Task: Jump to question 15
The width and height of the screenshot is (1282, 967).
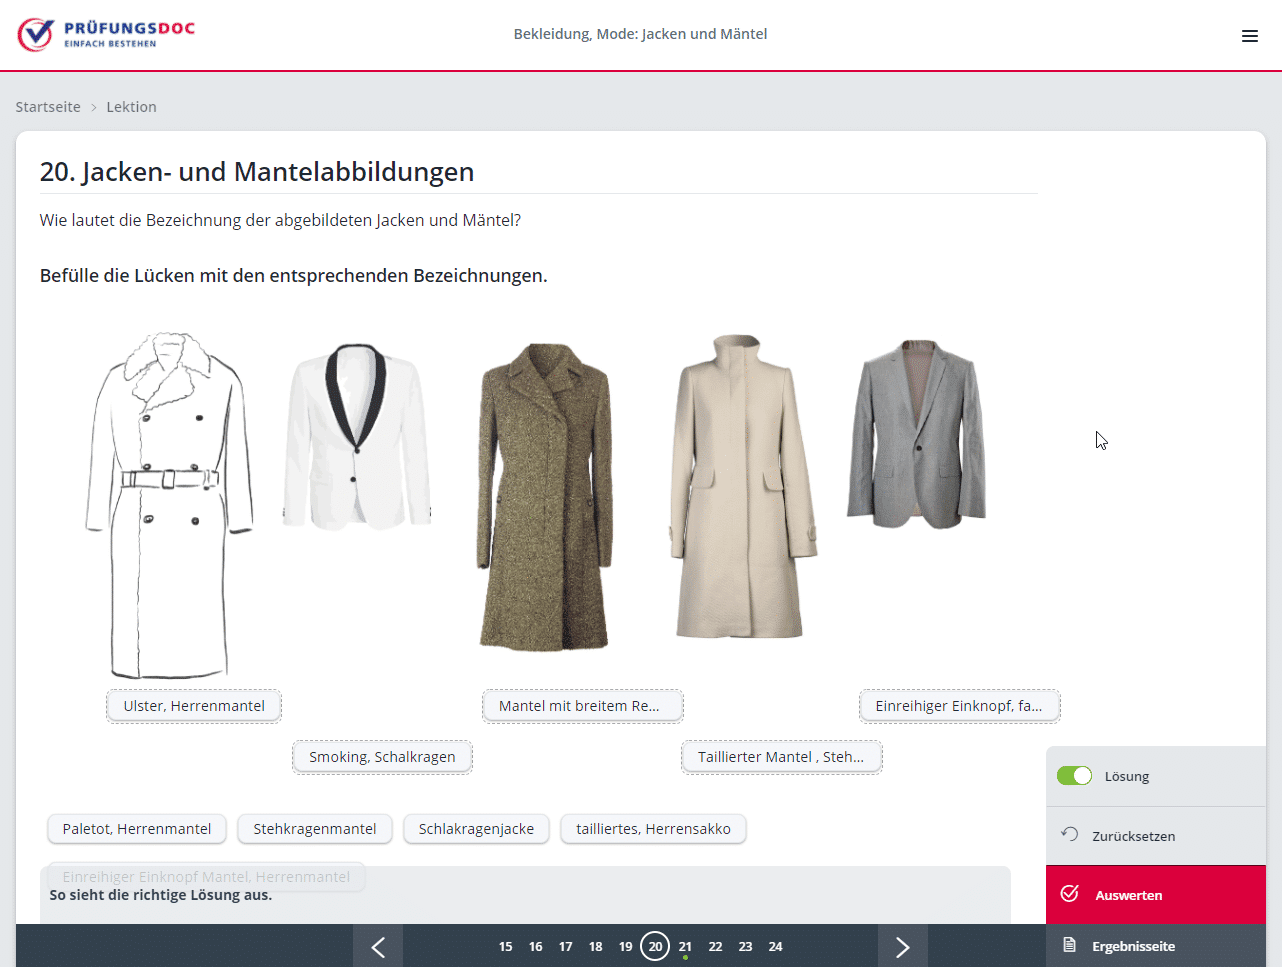Action: 505,946
